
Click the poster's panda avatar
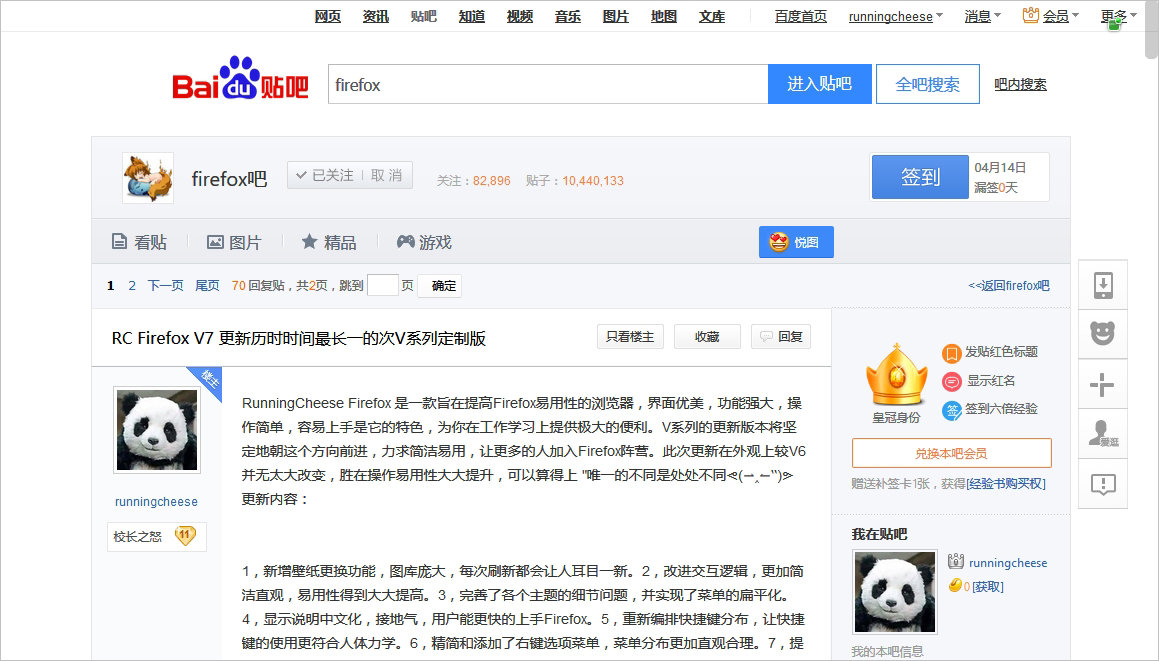(x=157, y=430)
